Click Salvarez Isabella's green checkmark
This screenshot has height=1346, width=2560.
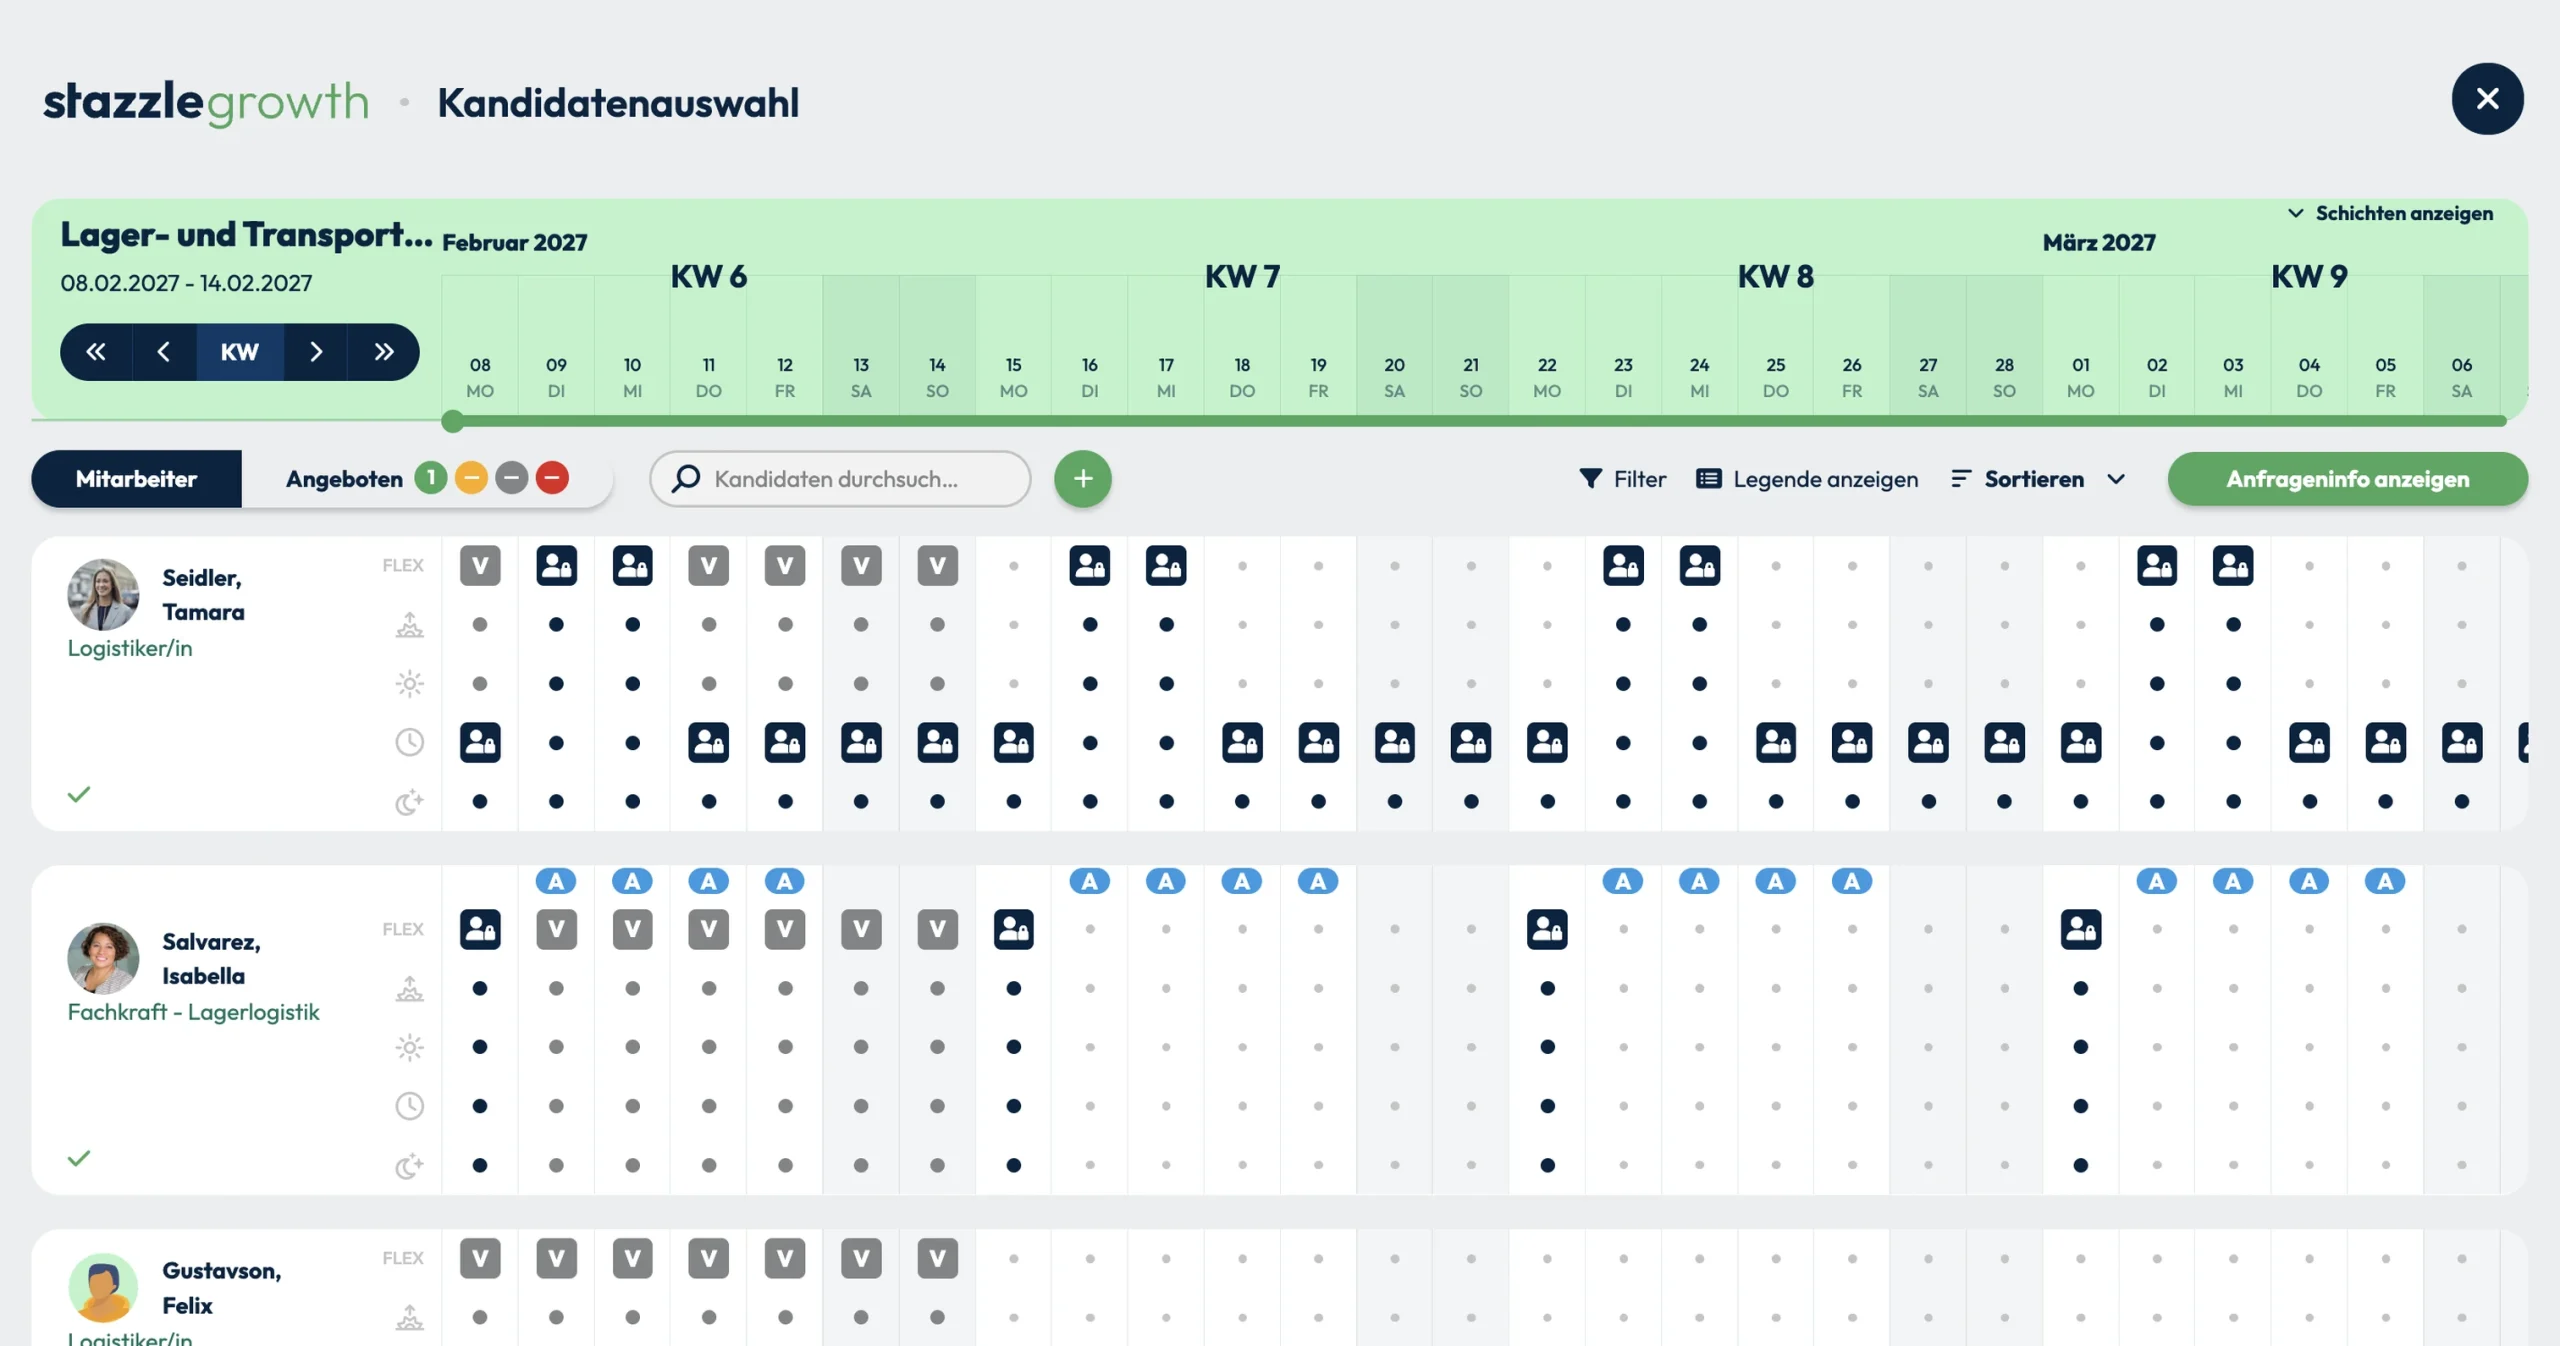pyautogui.click(x=79, y=1158)
